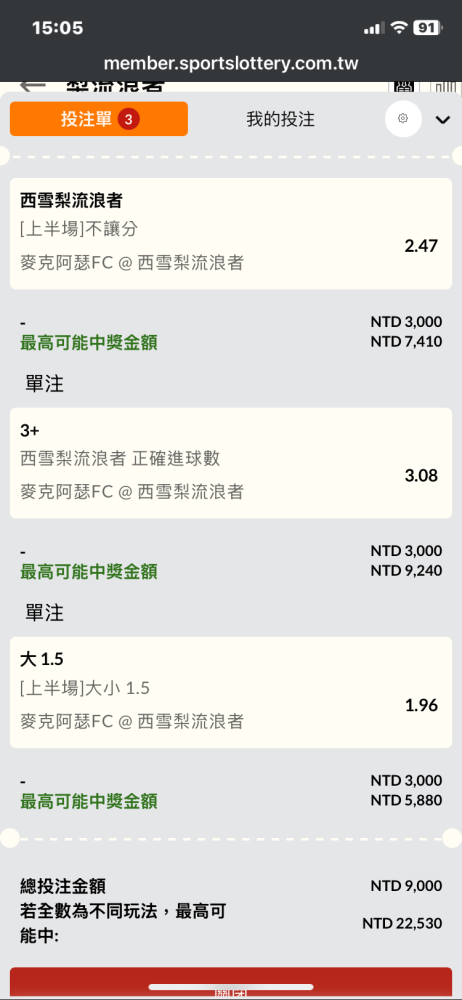Image resolution: width=462 pixels, height=1000 pixels.
Task: Tap the red badge showing 3 selections
Action: pos(128,119)
